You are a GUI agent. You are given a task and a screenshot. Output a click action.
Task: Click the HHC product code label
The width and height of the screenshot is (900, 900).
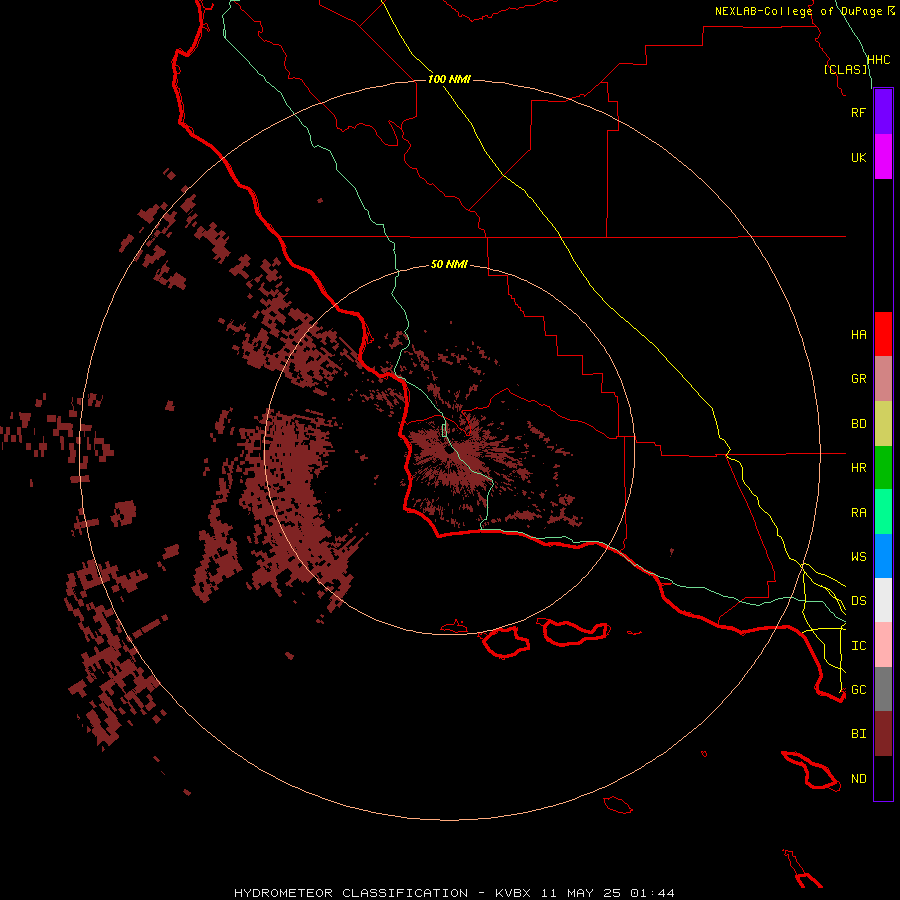(878, 60)
